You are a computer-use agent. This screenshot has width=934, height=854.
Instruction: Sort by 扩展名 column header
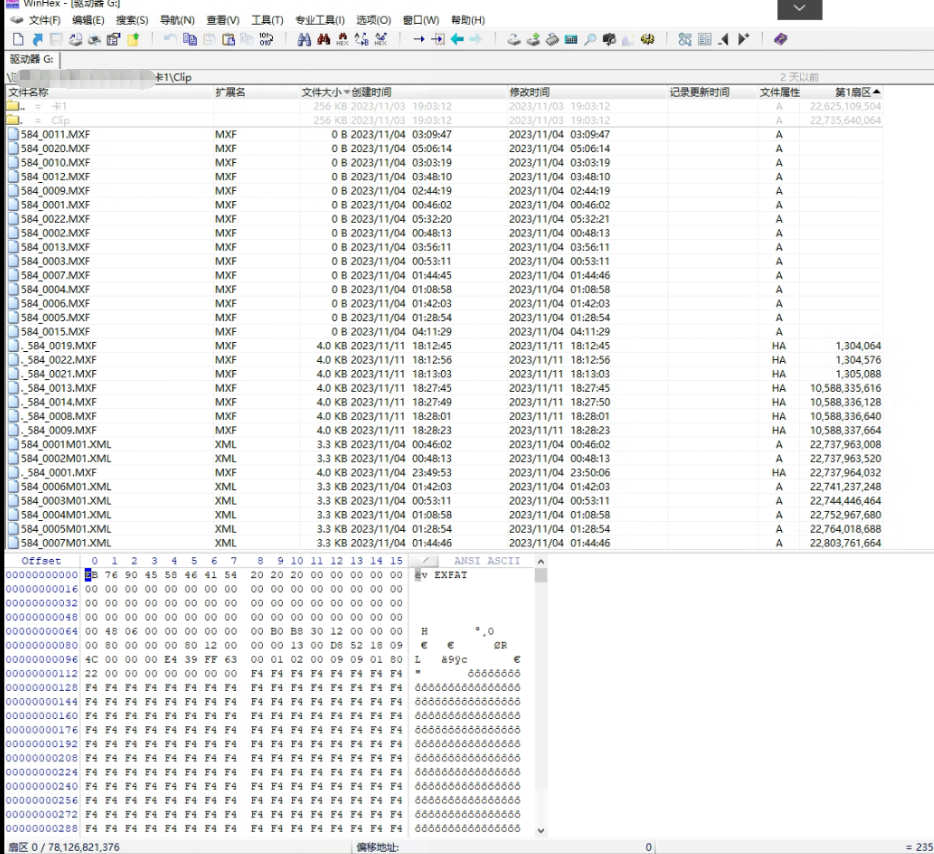[256, 92]
